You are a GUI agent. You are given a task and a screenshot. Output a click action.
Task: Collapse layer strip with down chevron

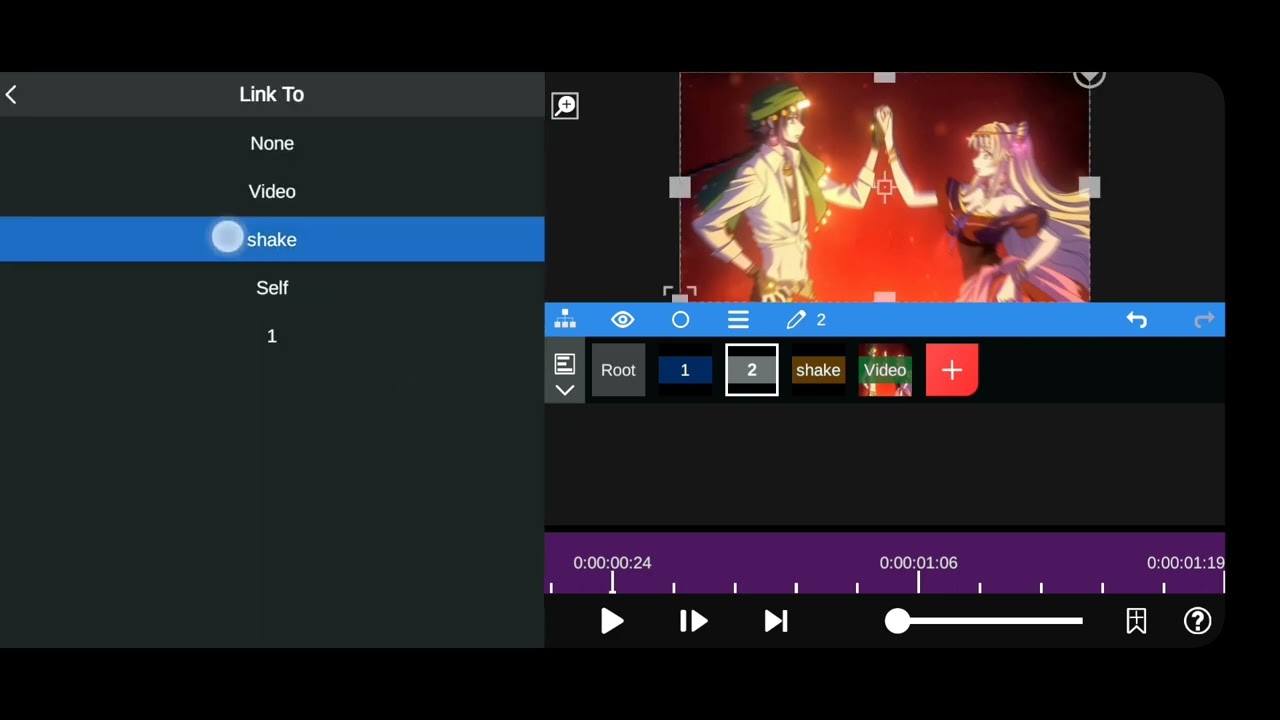[565, 390]
